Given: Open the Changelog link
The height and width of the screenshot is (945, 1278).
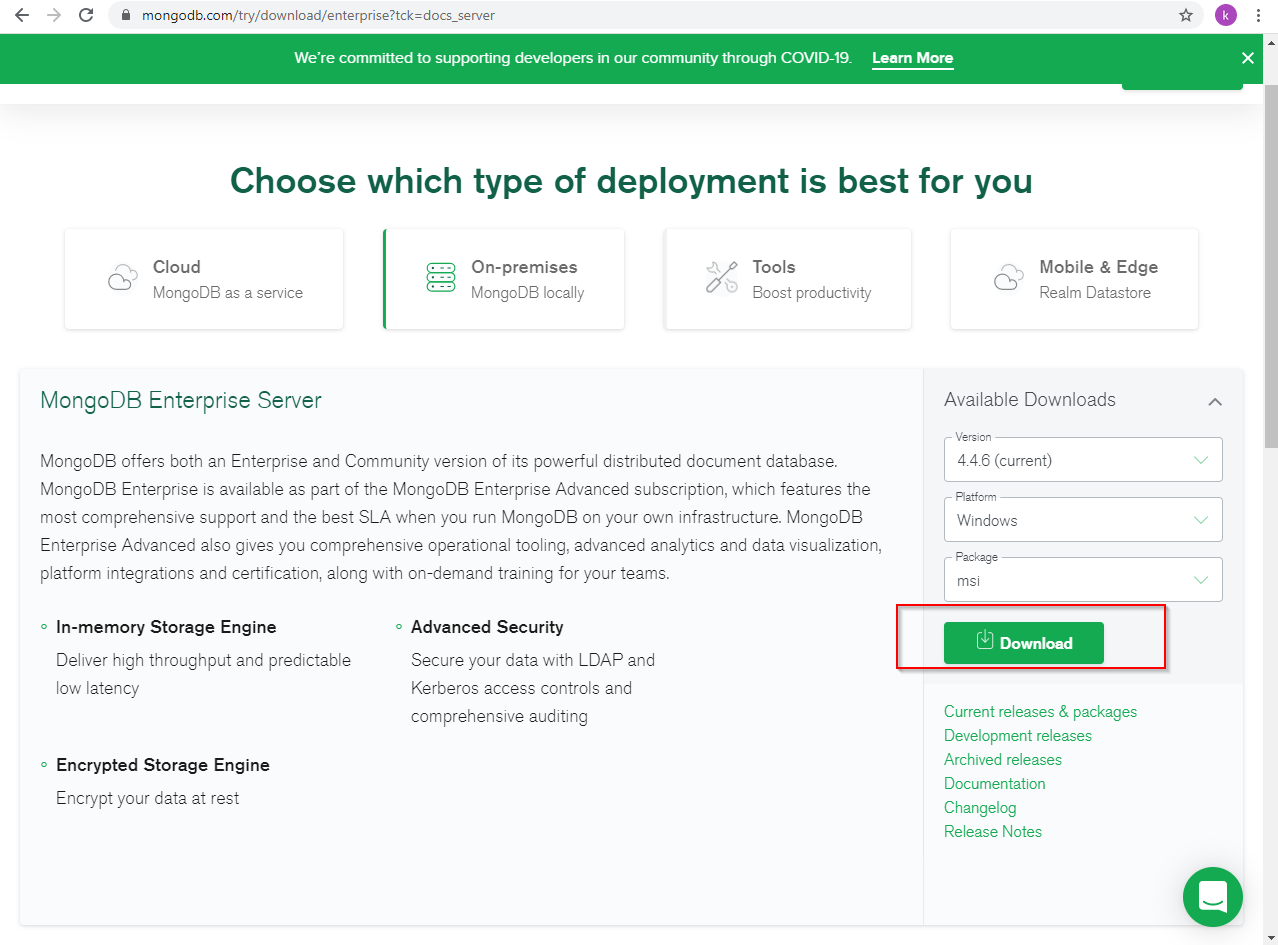Looking at the screenshot, I should pos(980,808).
